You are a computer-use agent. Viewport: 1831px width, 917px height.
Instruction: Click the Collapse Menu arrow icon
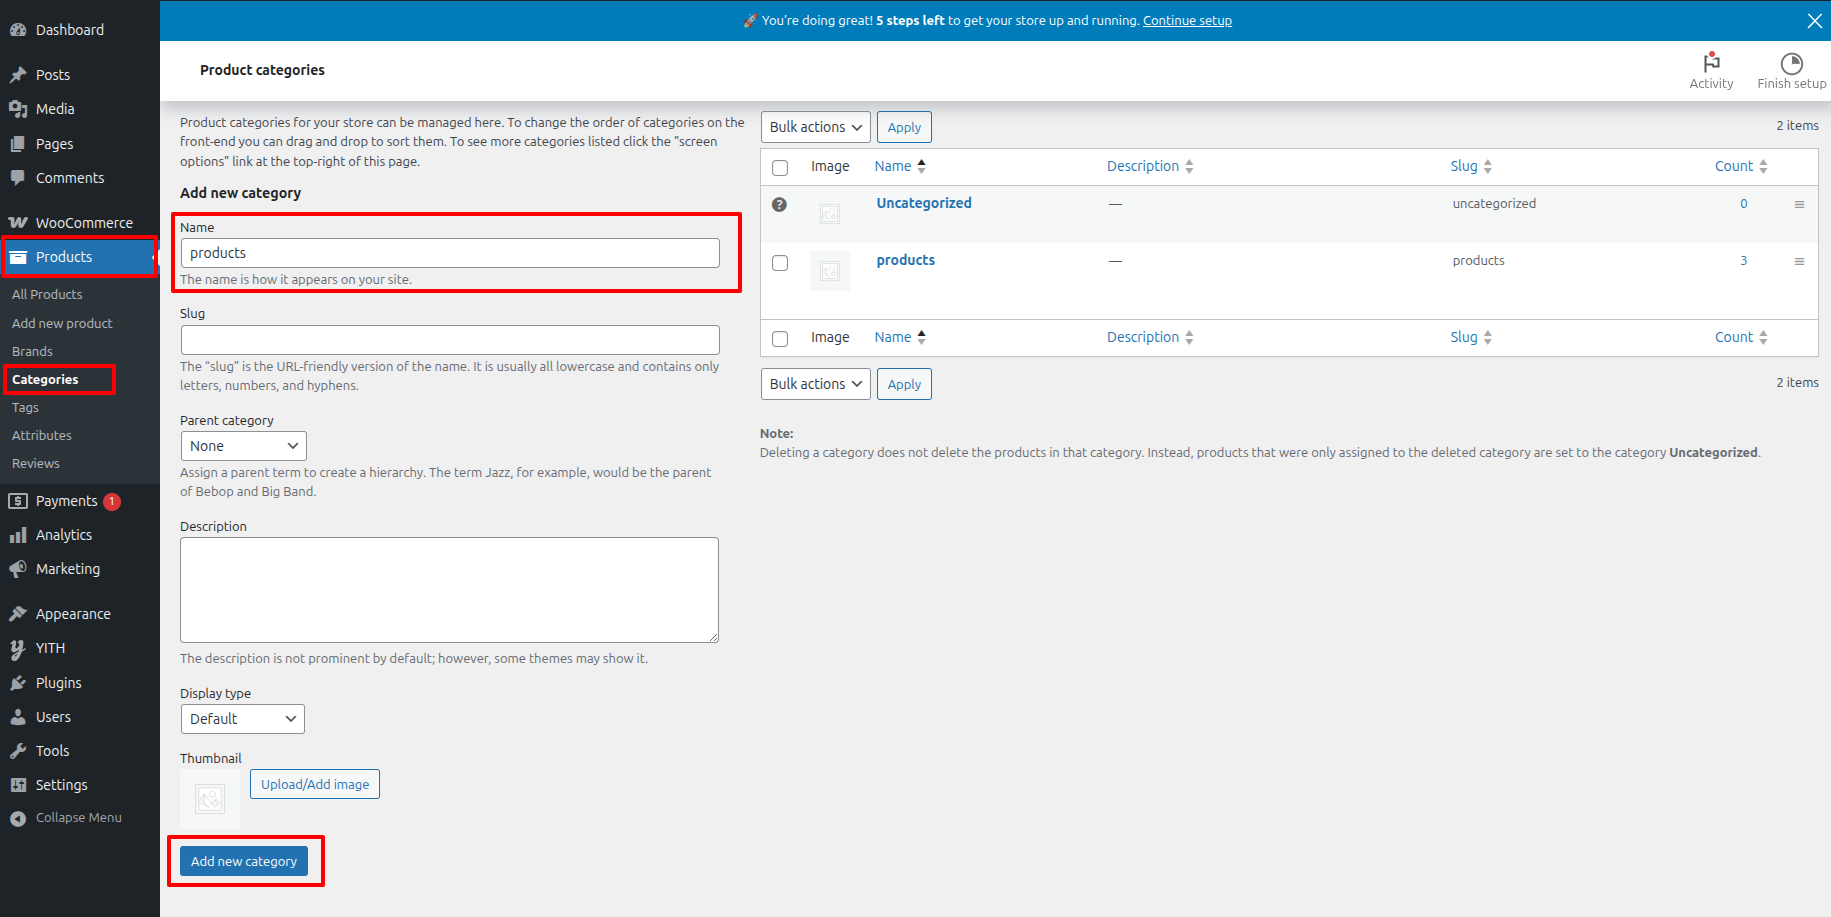point(18,818)
